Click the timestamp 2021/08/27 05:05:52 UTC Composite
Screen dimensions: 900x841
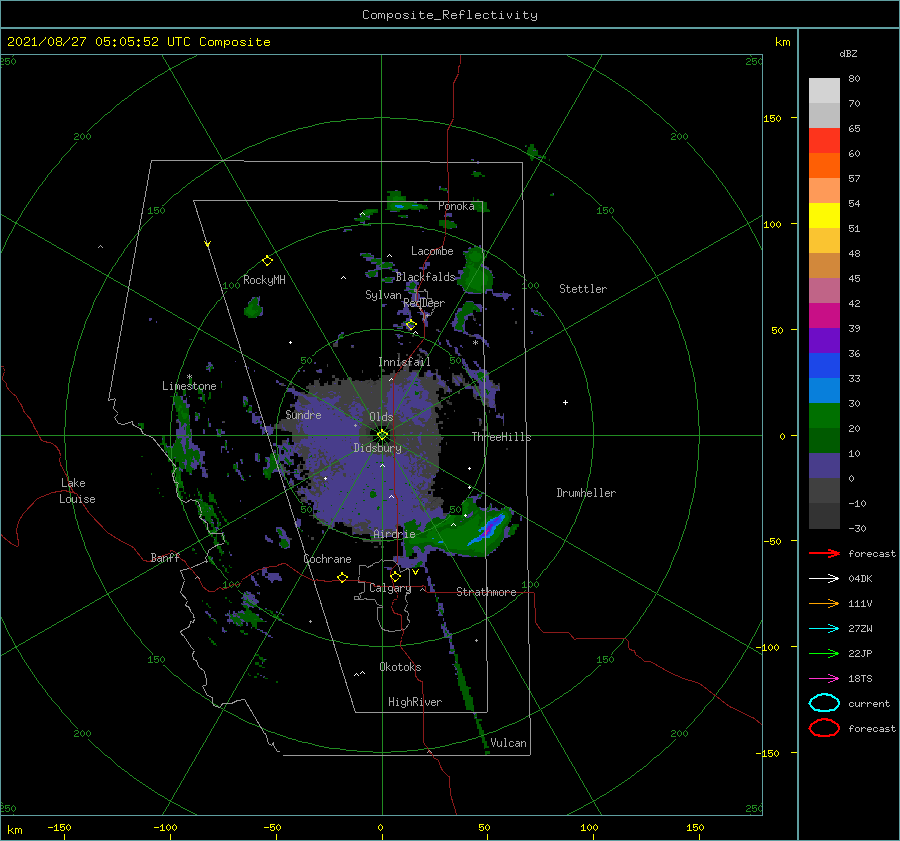138,42
